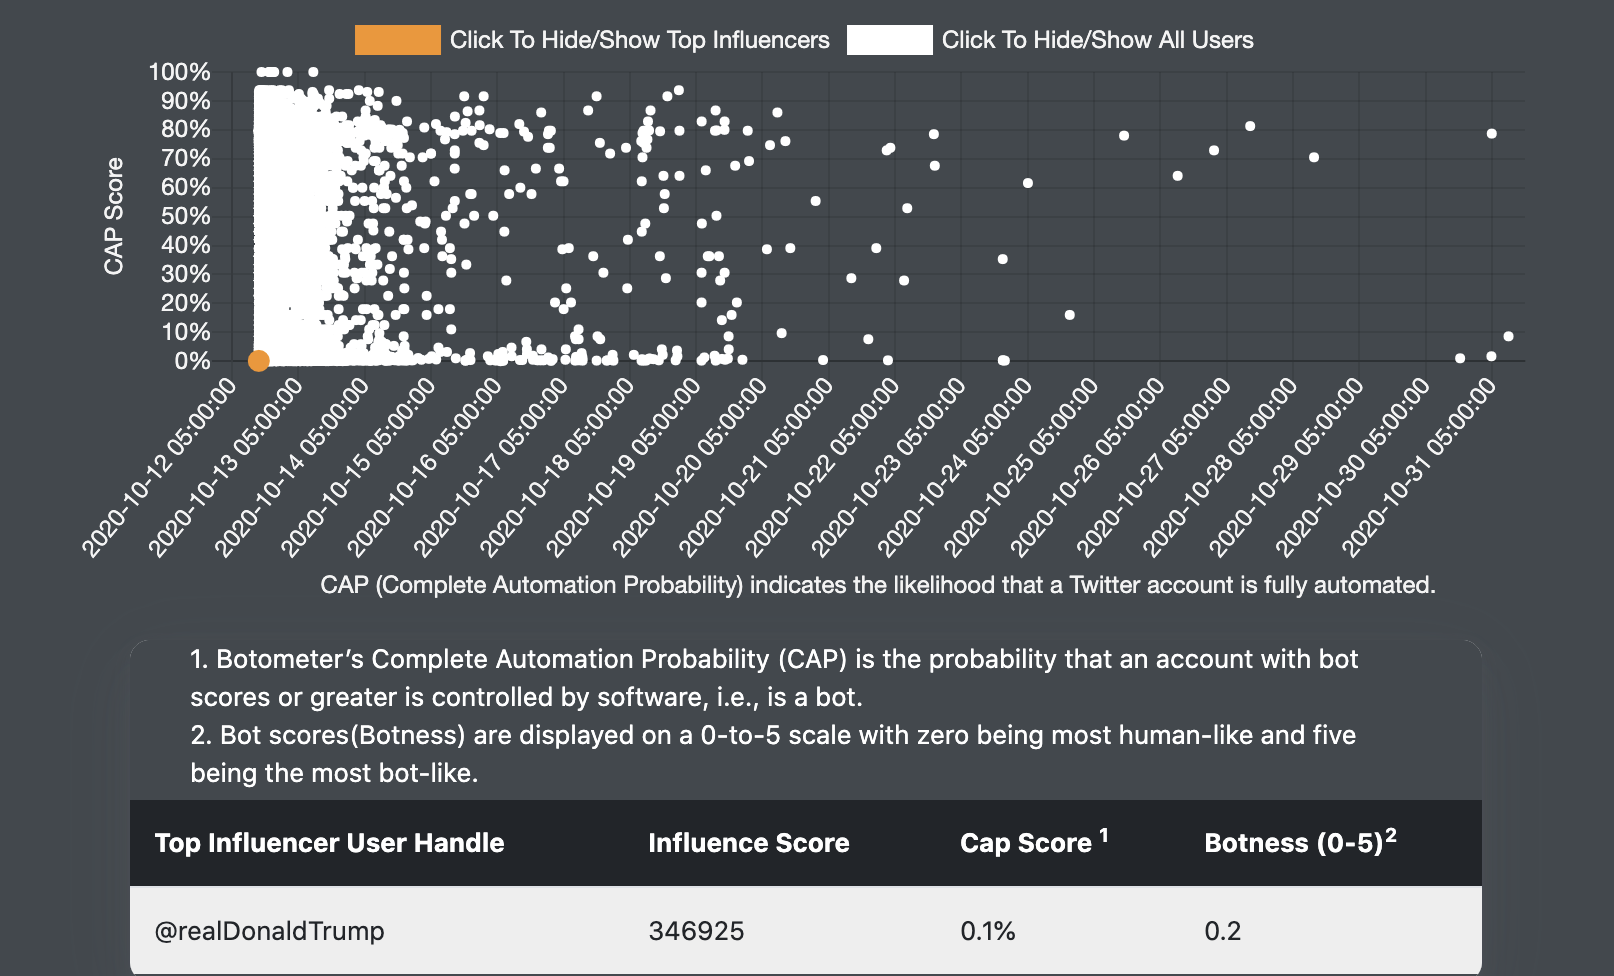Click the orange top influencer data point

[259, 360]
